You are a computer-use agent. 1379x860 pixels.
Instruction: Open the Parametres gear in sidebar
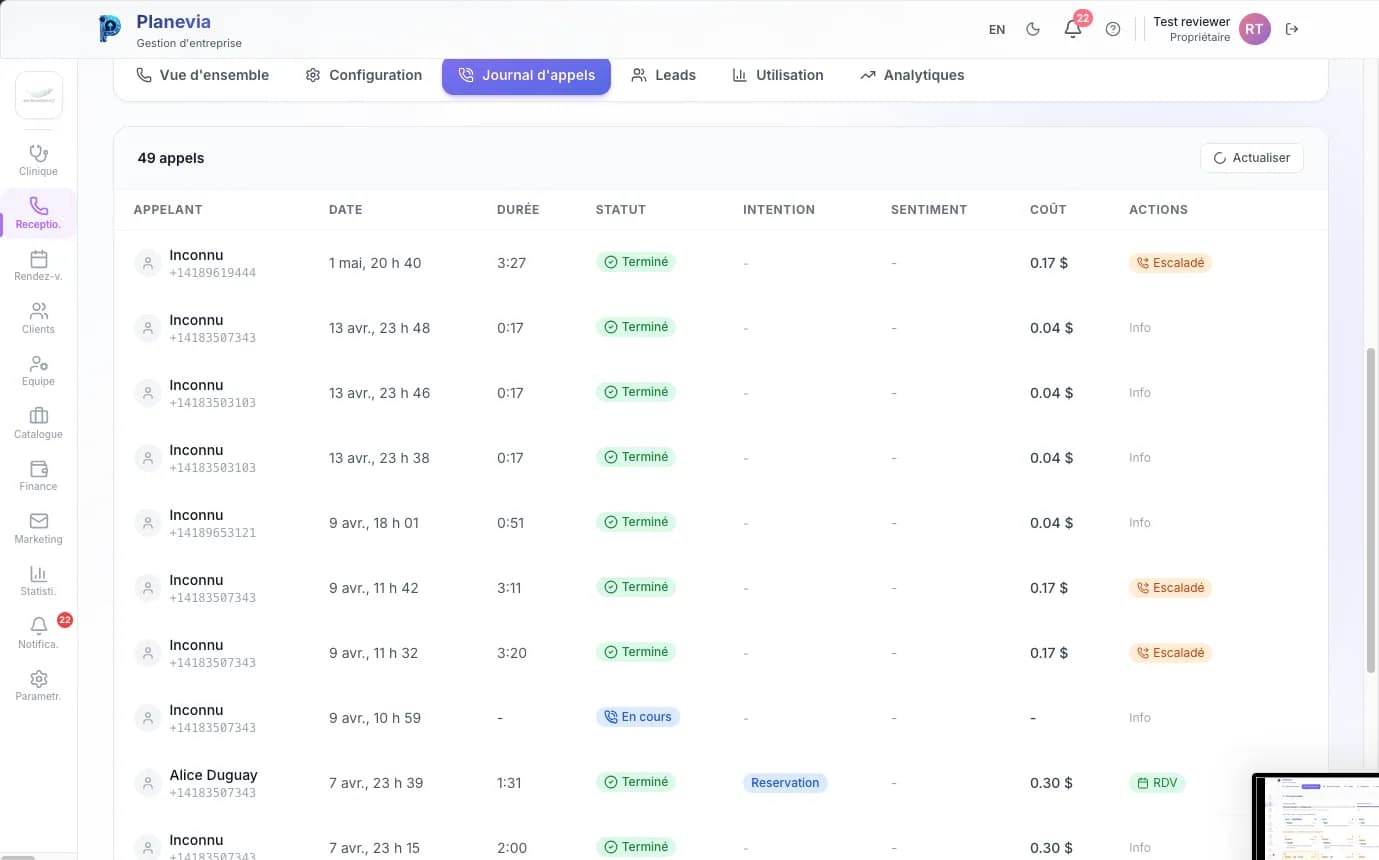tap(38, 685)
